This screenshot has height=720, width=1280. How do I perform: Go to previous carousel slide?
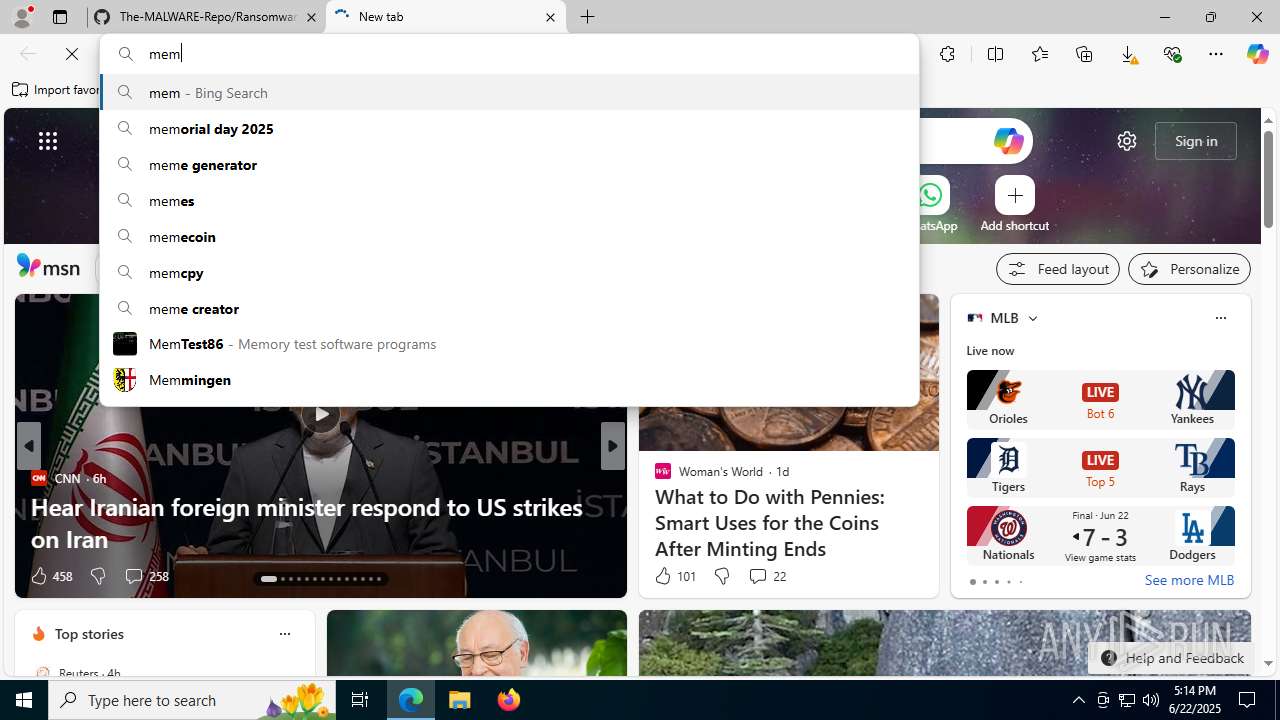[x=28, y=446]
